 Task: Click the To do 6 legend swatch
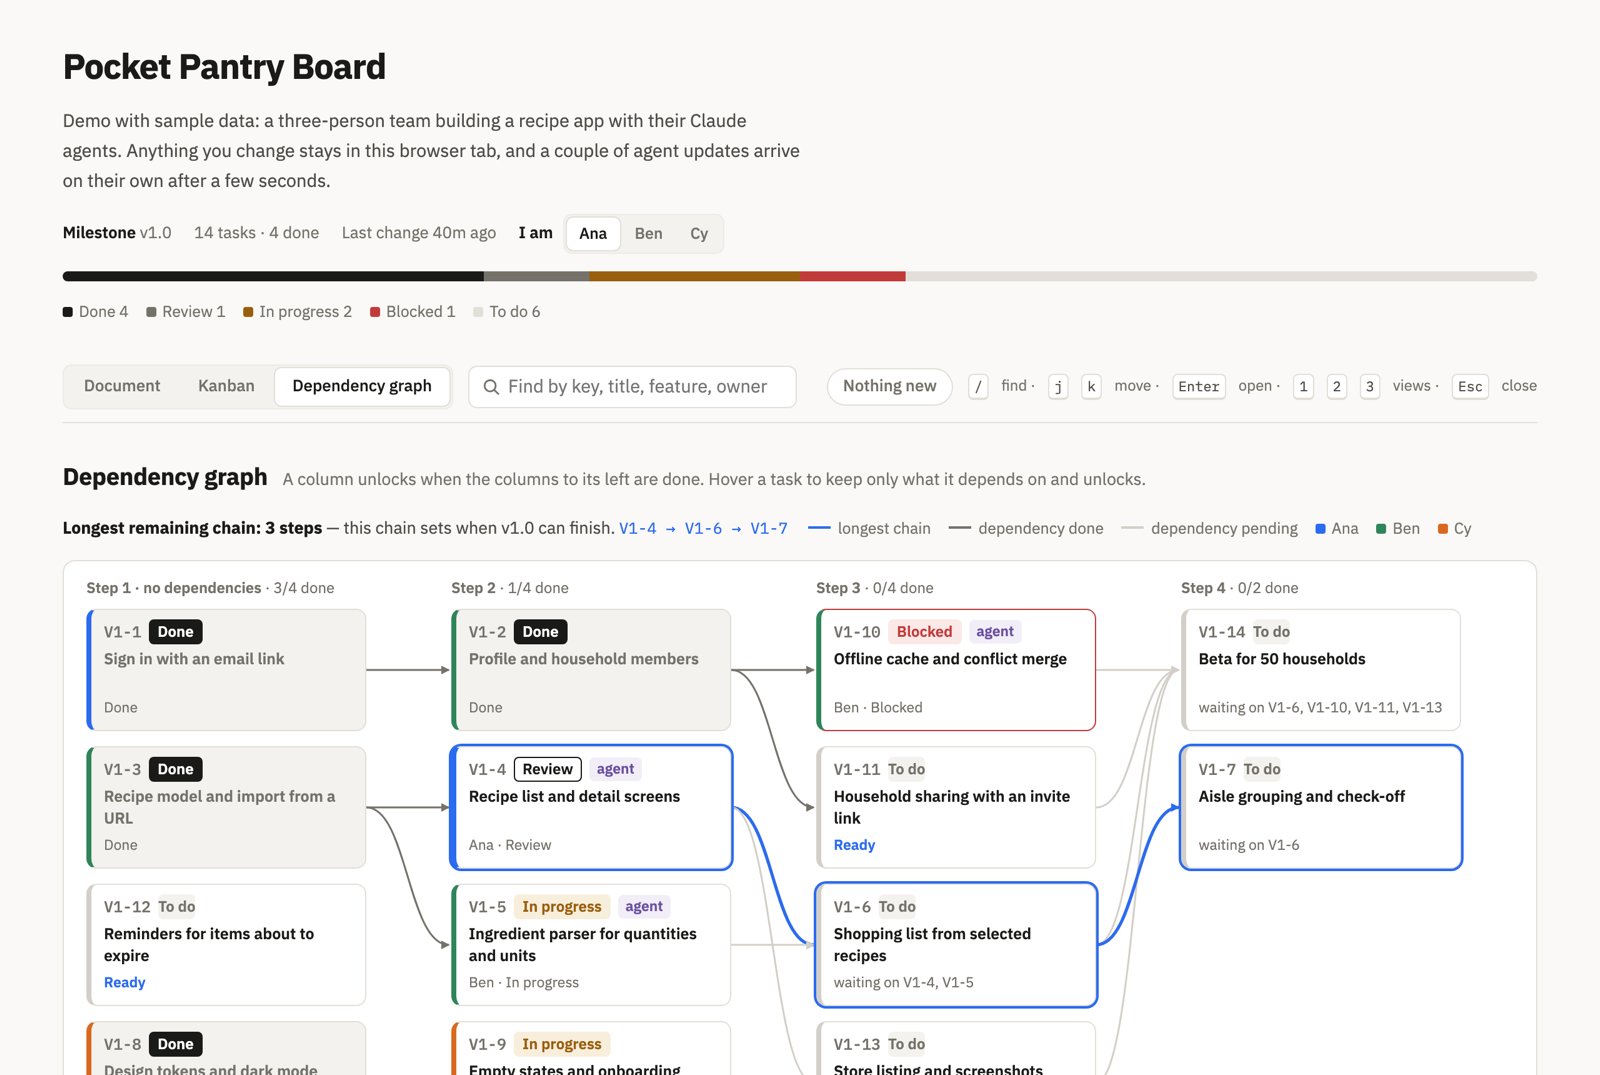coord(478,312)
